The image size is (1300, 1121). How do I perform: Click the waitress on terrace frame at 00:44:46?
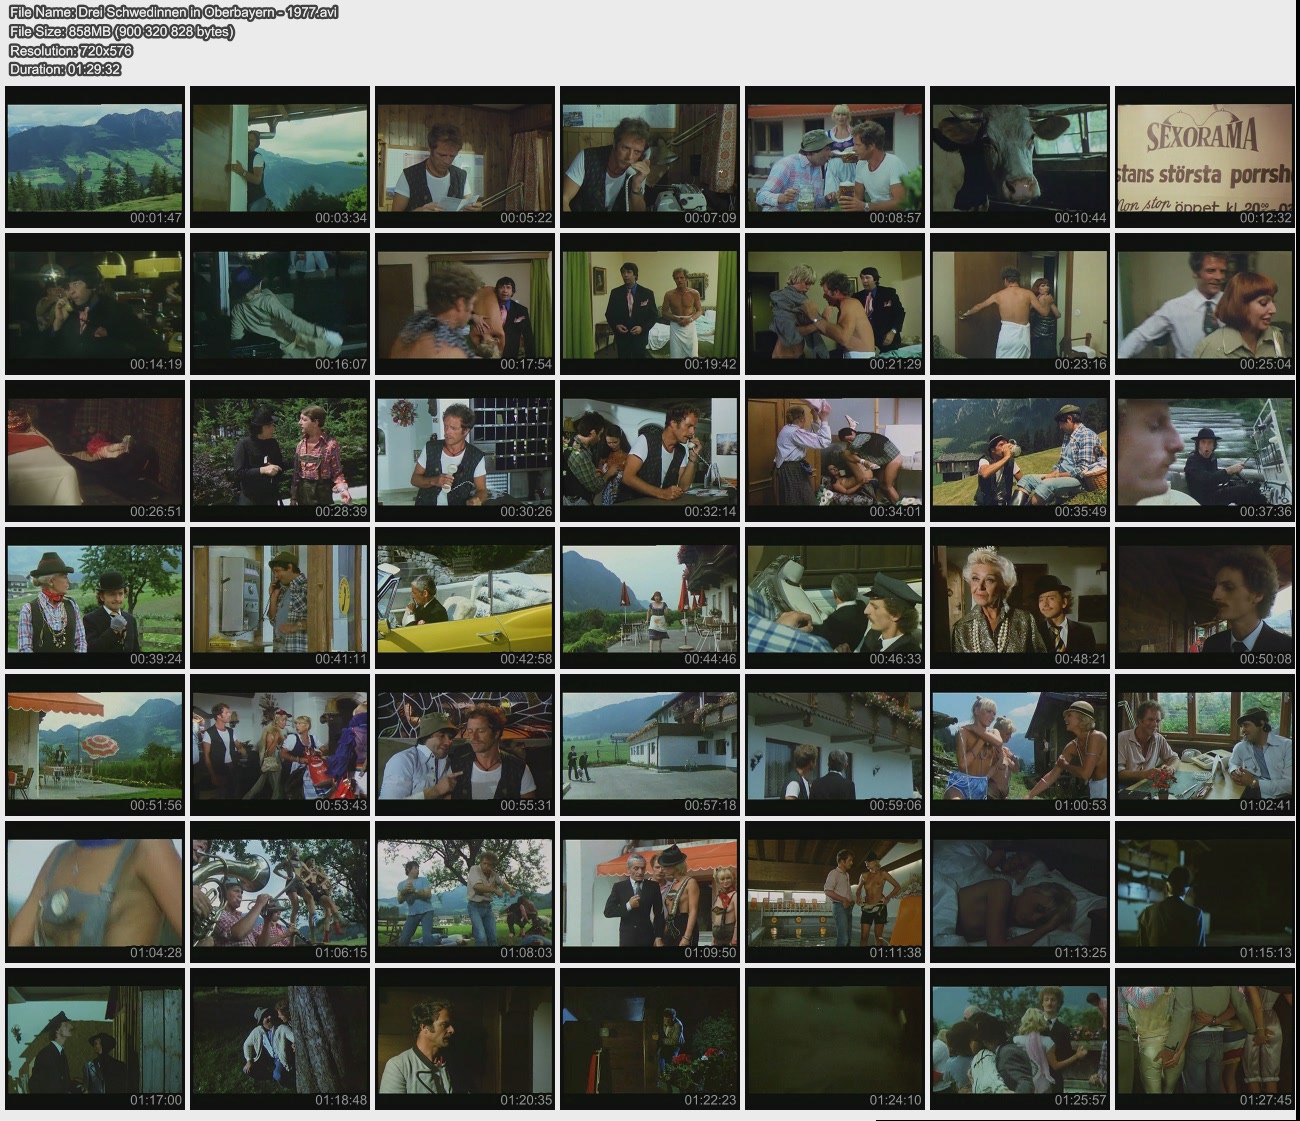coord(650,598)
